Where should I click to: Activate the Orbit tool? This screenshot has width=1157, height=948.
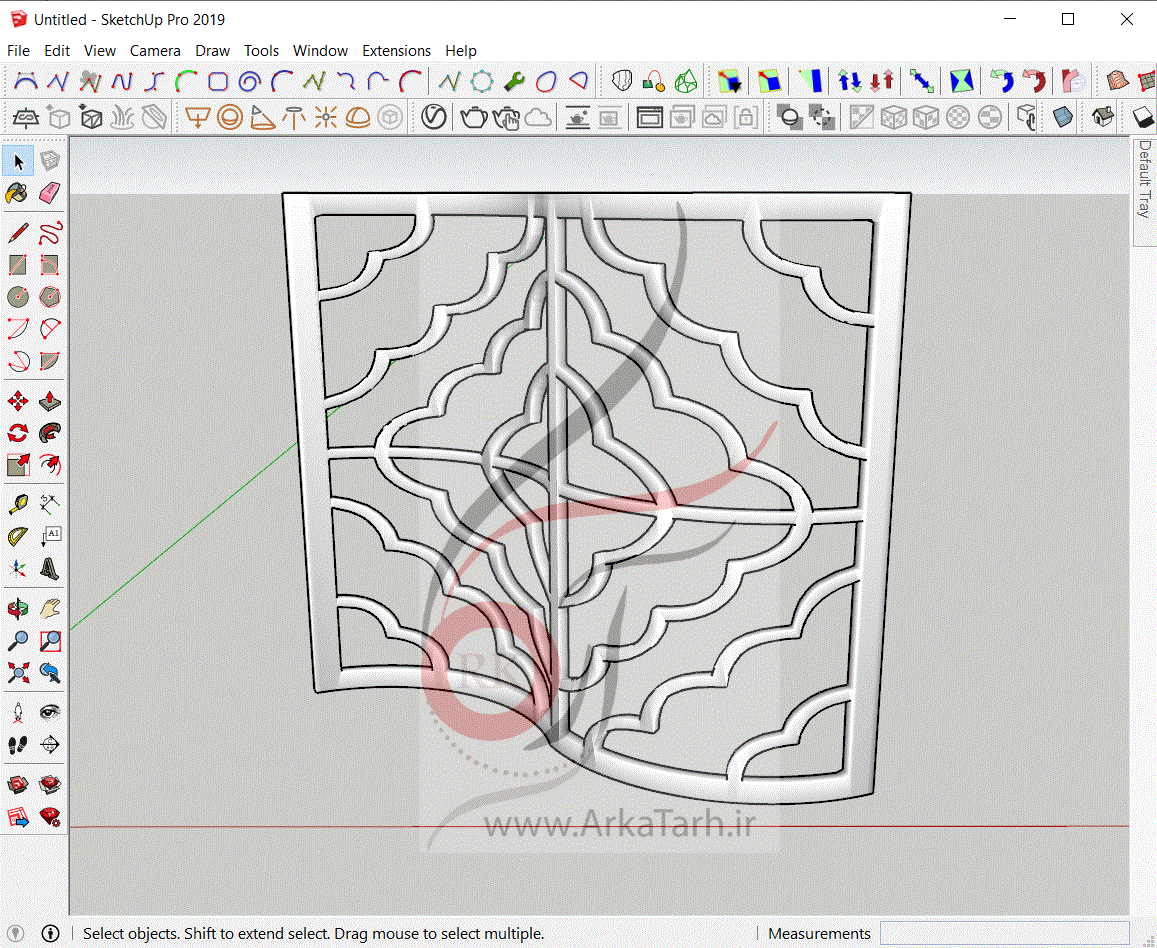click(x=17, y=607)
